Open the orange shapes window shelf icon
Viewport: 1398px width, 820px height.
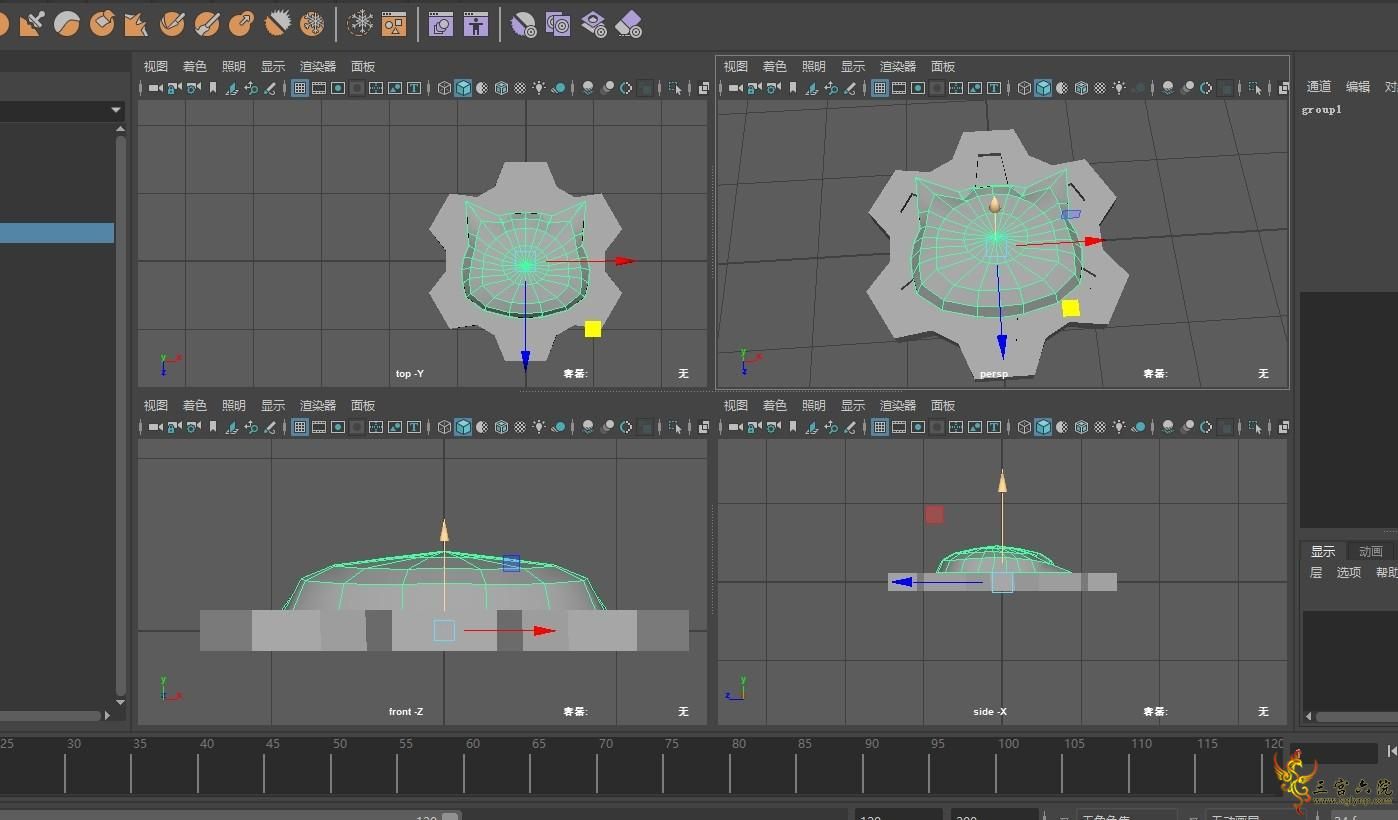point(394,23)
